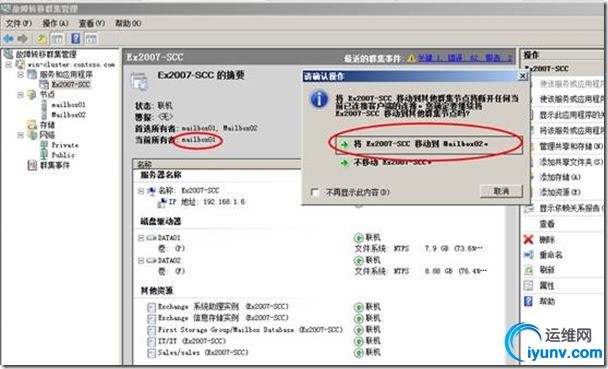Click the 属性 icon in actions pane
The image size is (608, 369).
[x=529, y=286]
